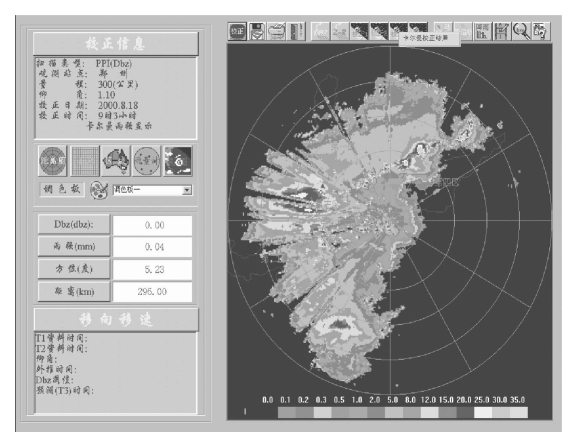Click the palette combo box text field
Viewport: 577px width, 432px height.
(x=148, y=190)
